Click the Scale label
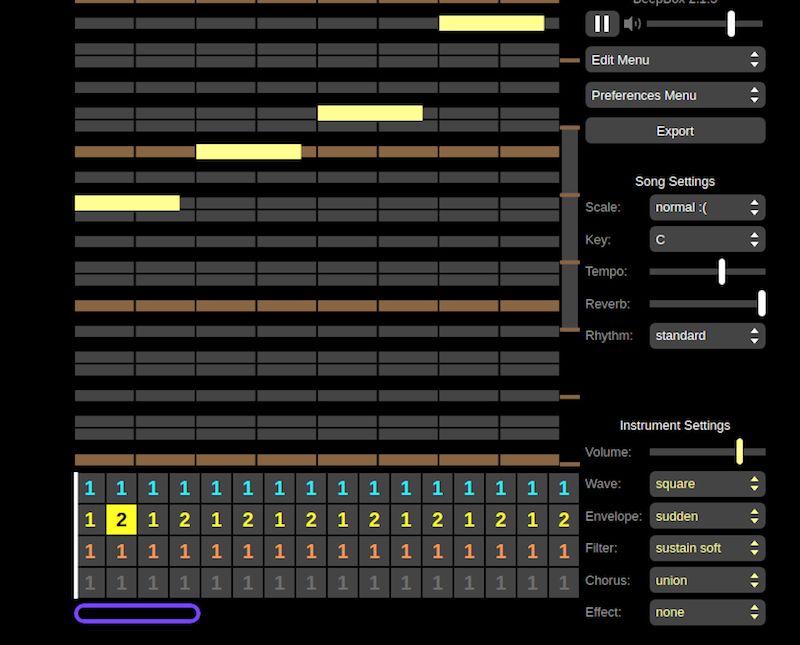800x645 pixels. (603, 207)
